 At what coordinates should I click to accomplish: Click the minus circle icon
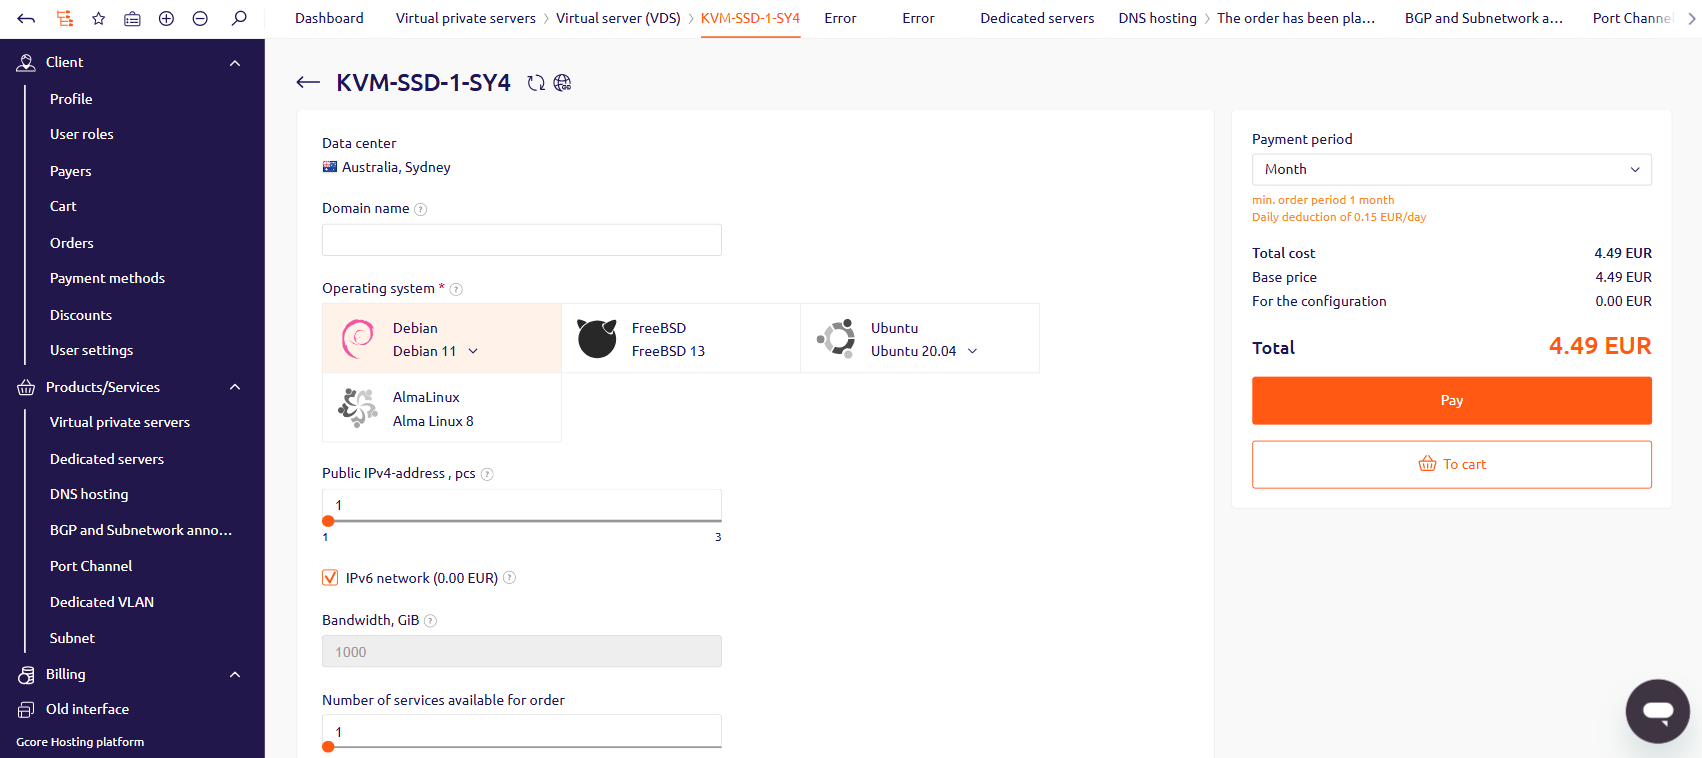tap(200, 18)
